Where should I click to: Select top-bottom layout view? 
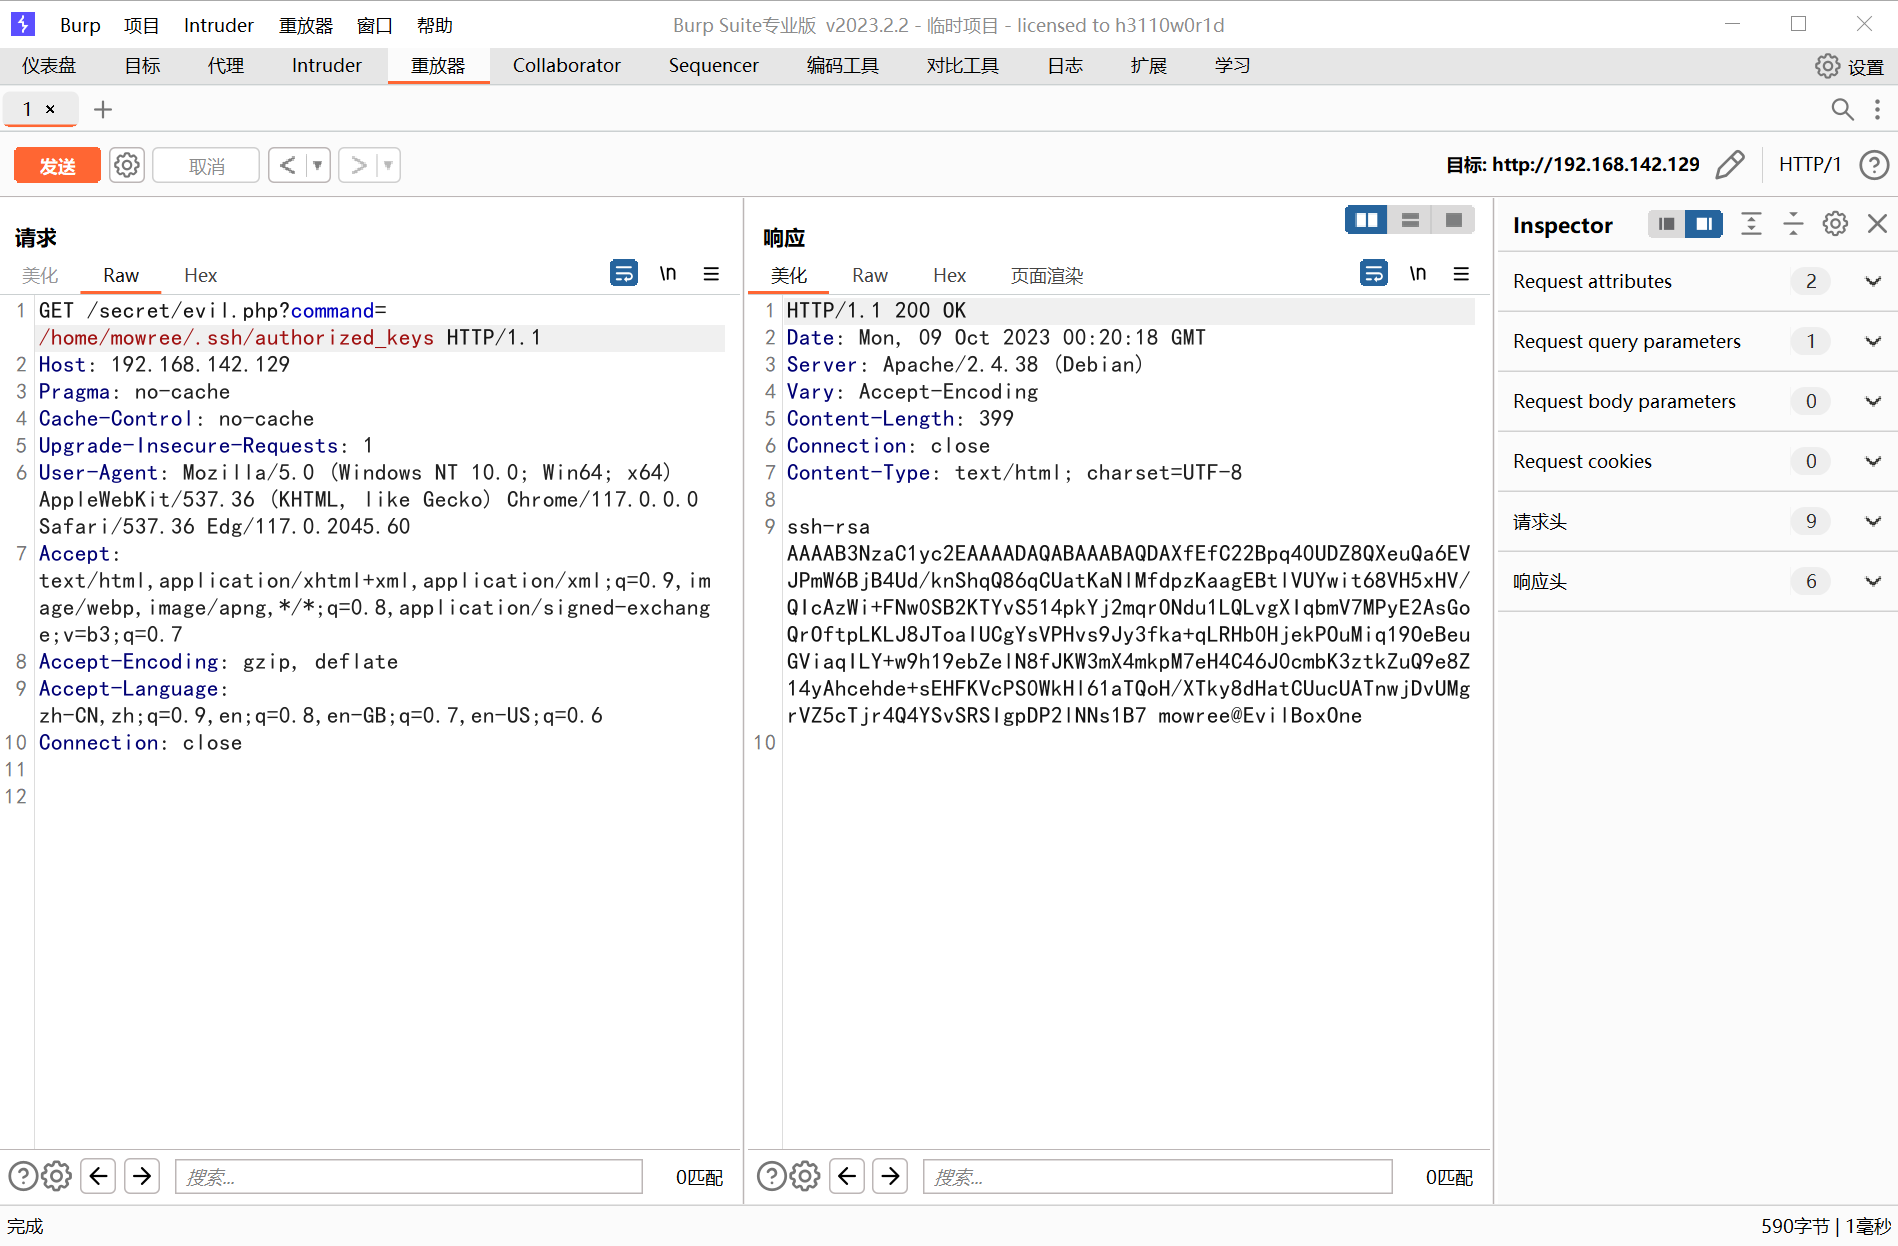pos(1410,220)
